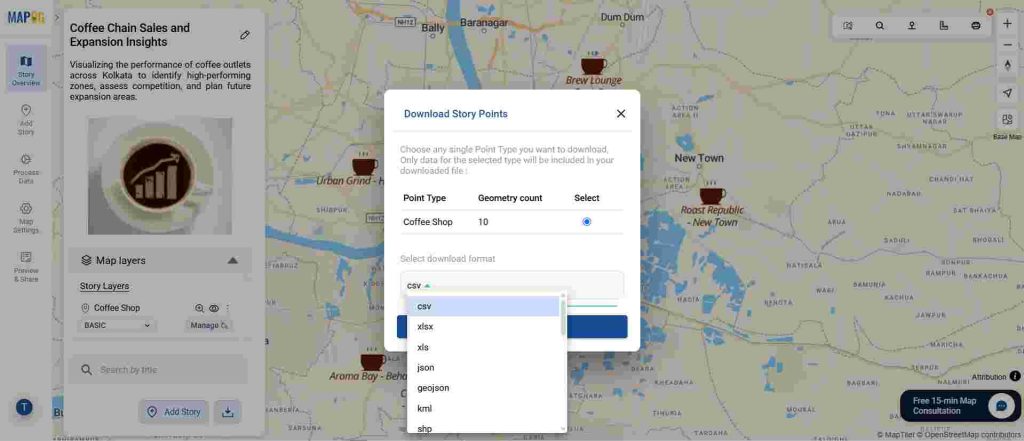The image size is (1024, 441).
Task: Edit the story title with the pencil icon
Action: tap(245, 35)
